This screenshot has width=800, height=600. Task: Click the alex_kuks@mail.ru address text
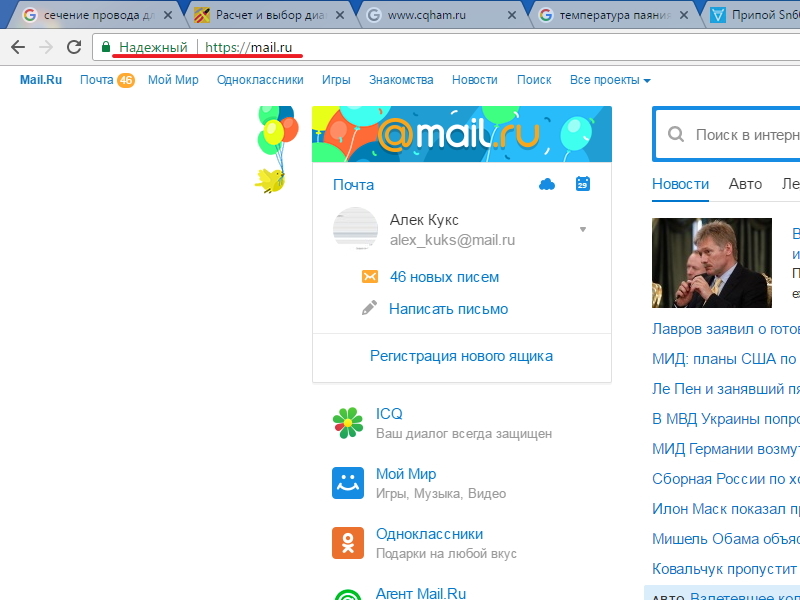pyautogui.click(x=452, y=240)
